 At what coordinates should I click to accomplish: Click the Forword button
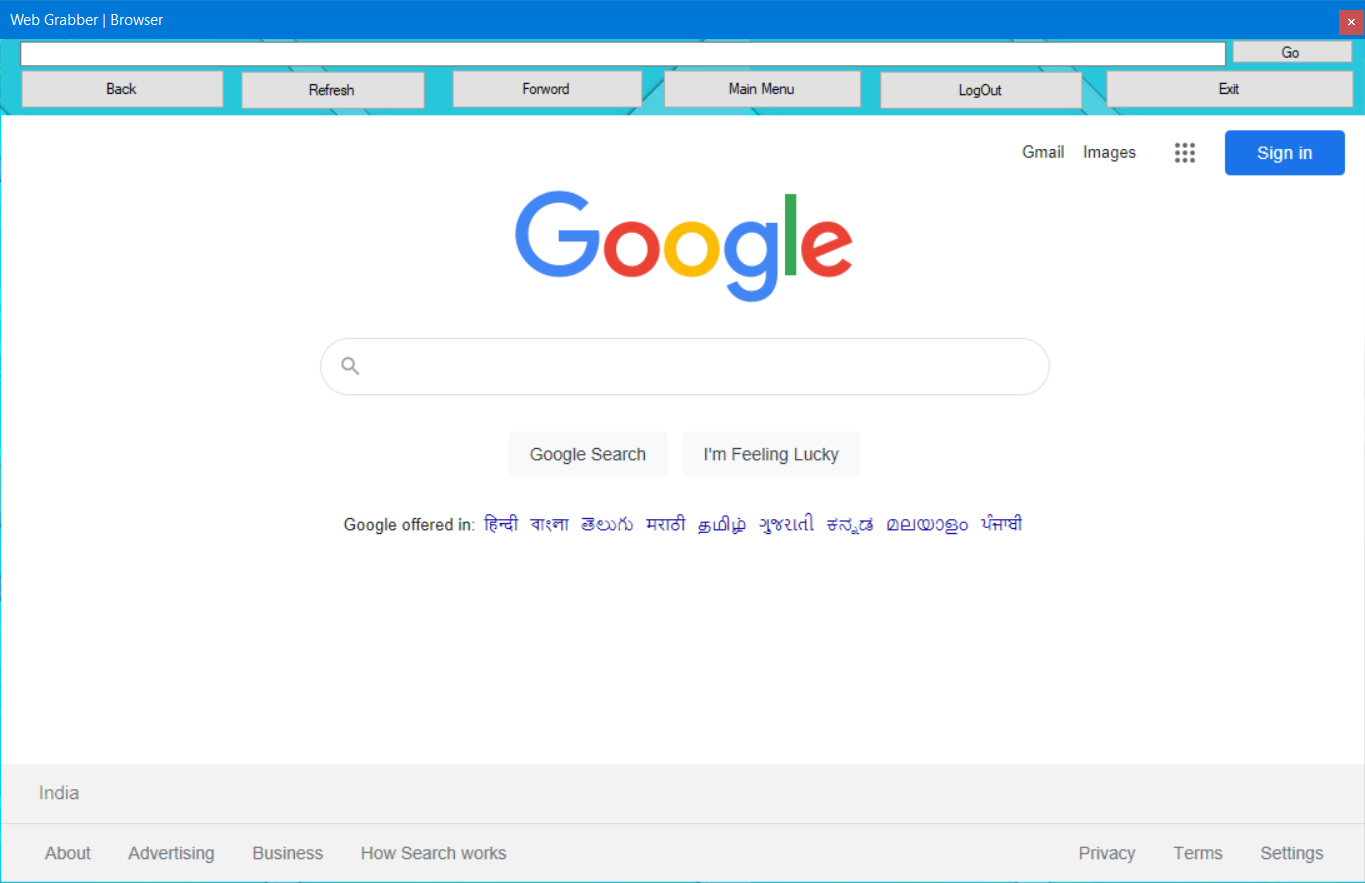click(x=546, y=89)
